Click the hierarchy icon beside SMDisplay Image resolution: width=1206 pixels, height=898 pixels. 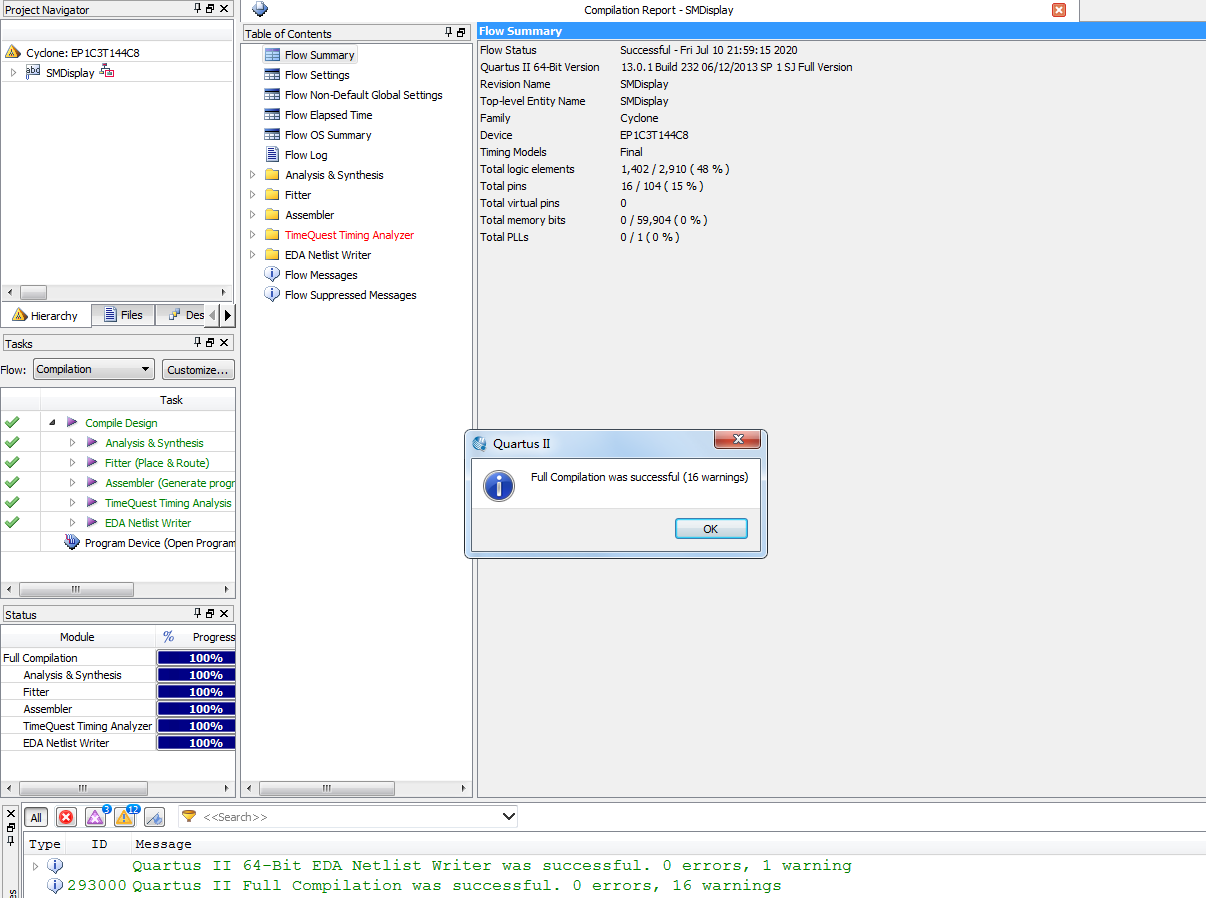(107, 72)
